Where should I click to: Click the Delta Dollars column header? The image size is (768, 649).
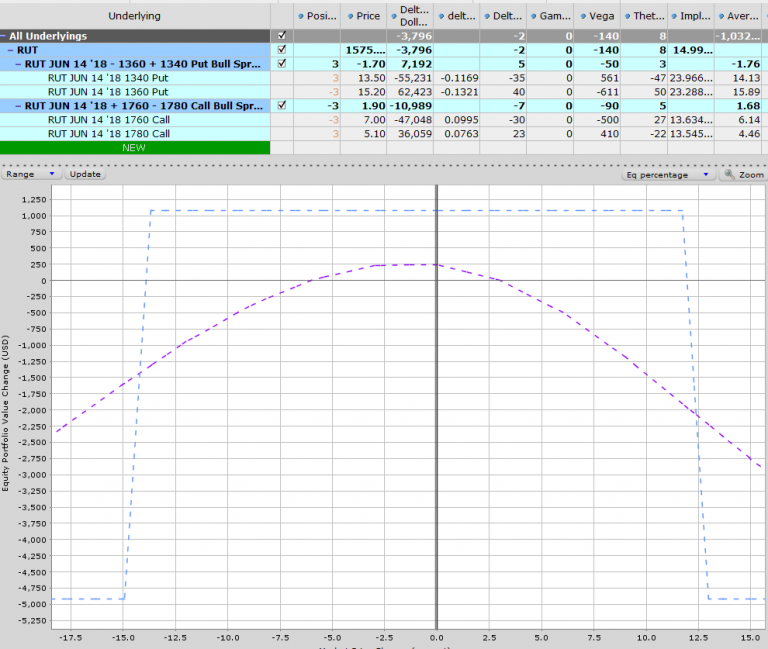coord(412,17)
